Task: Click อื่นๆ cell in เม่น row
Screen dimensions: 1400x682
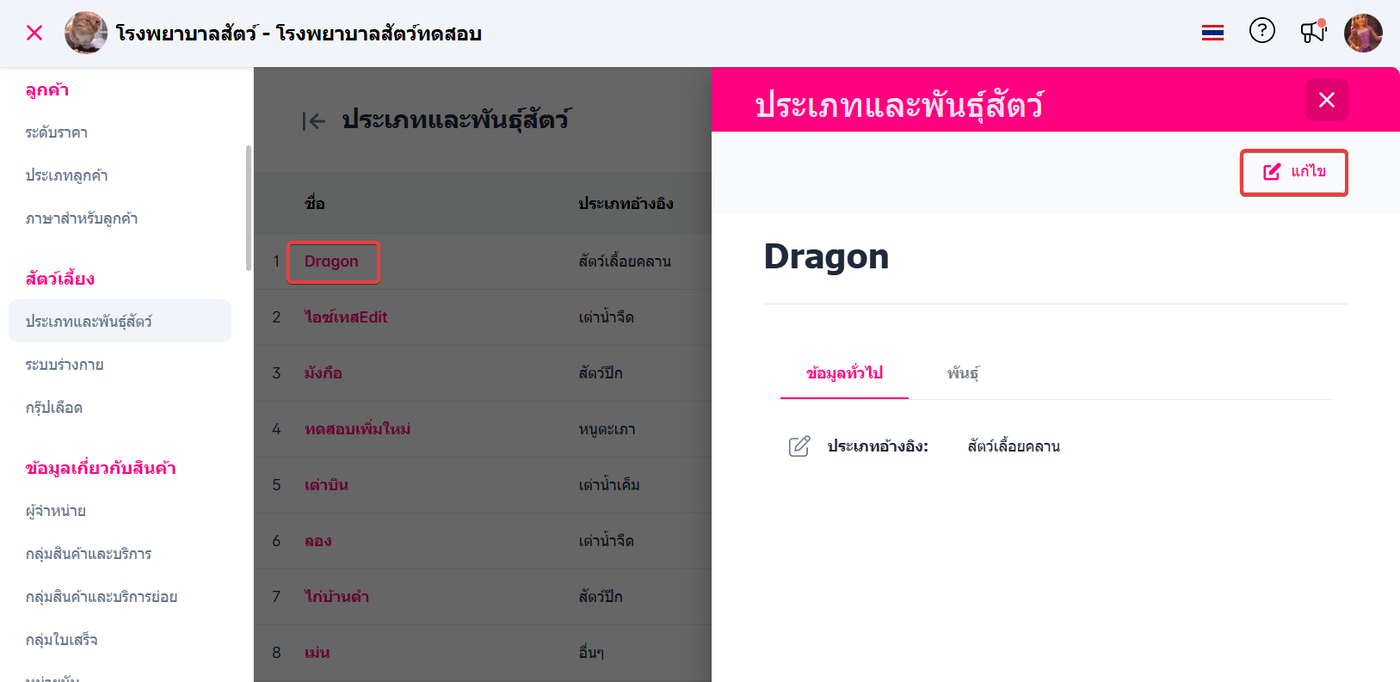Action: tap(592, 653)
